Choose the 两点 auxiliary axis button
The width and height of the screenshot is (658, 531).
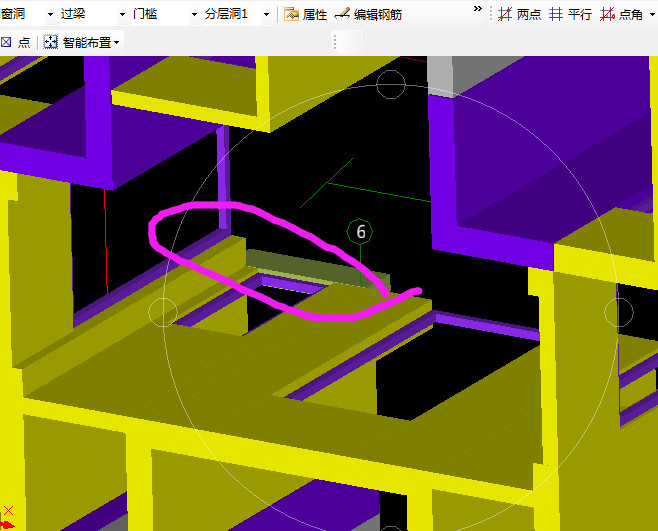click(x=520, y=15)
